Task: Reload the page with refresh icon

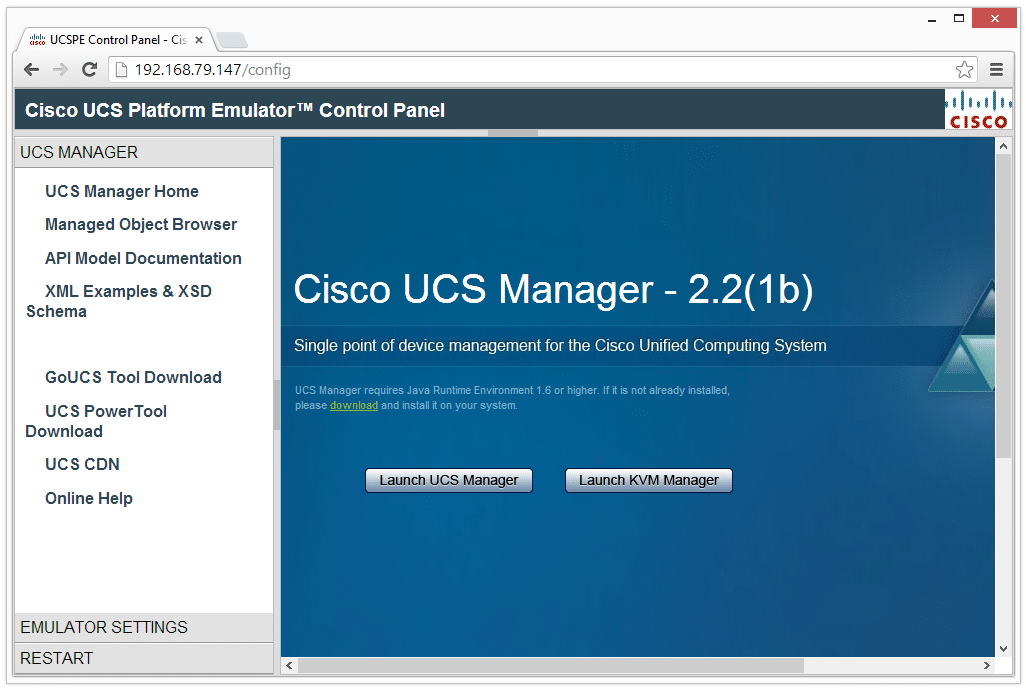Action: click(x=90, y=69)
